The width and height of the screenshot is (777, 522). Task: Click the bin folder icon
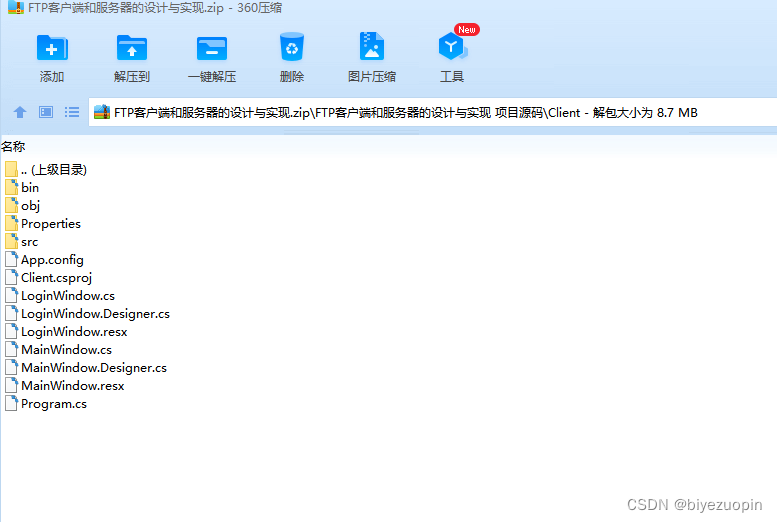pyautogui.click(x=11, y=187)
